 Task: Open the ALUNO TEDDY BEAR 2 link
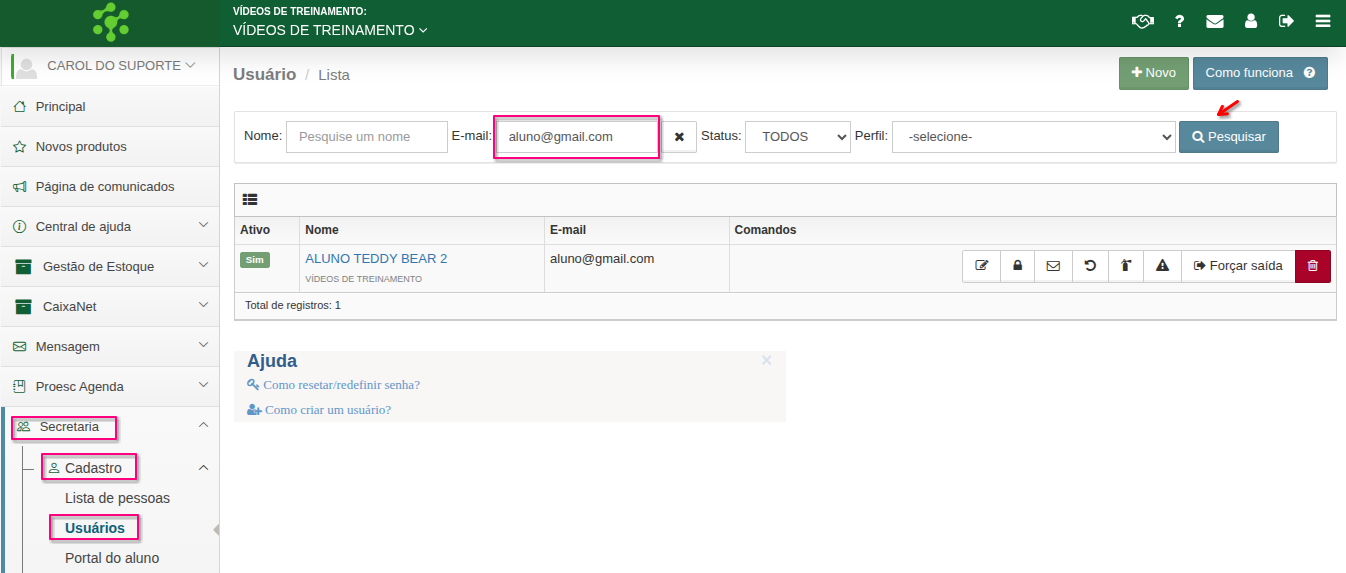376,258
